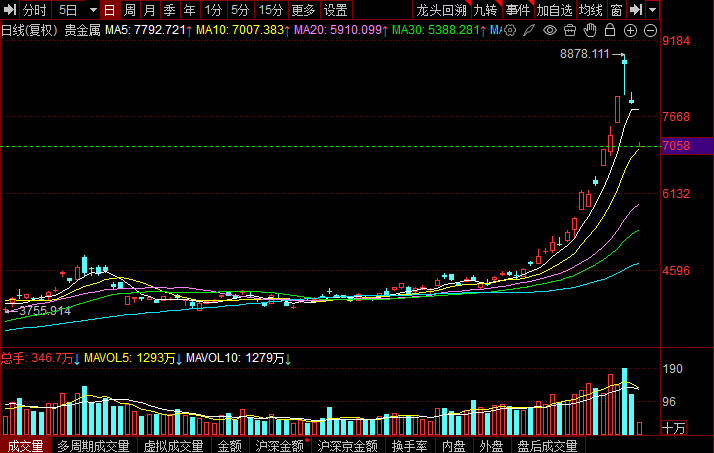Click the 8878.111 high price marker
714x453 pixels.
(585, 54)
